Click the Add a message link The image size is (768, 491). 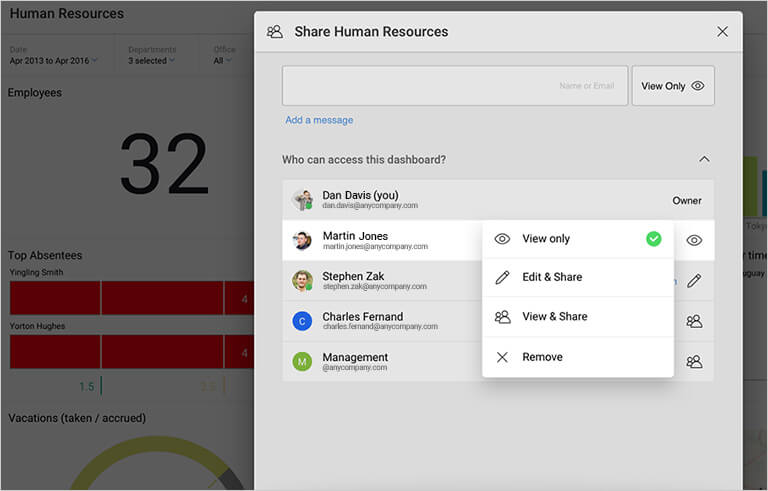click(x=319, y=120)
